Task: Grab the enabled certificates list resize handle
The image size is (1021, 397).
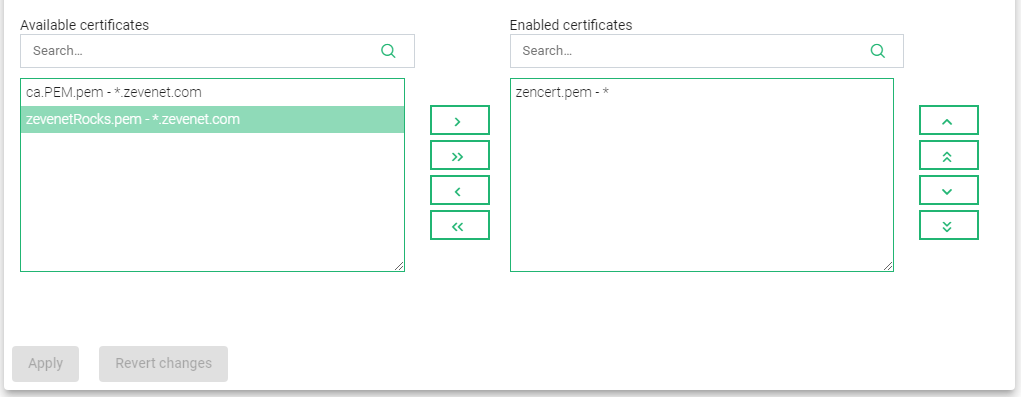Action: (x=888, y=266)
